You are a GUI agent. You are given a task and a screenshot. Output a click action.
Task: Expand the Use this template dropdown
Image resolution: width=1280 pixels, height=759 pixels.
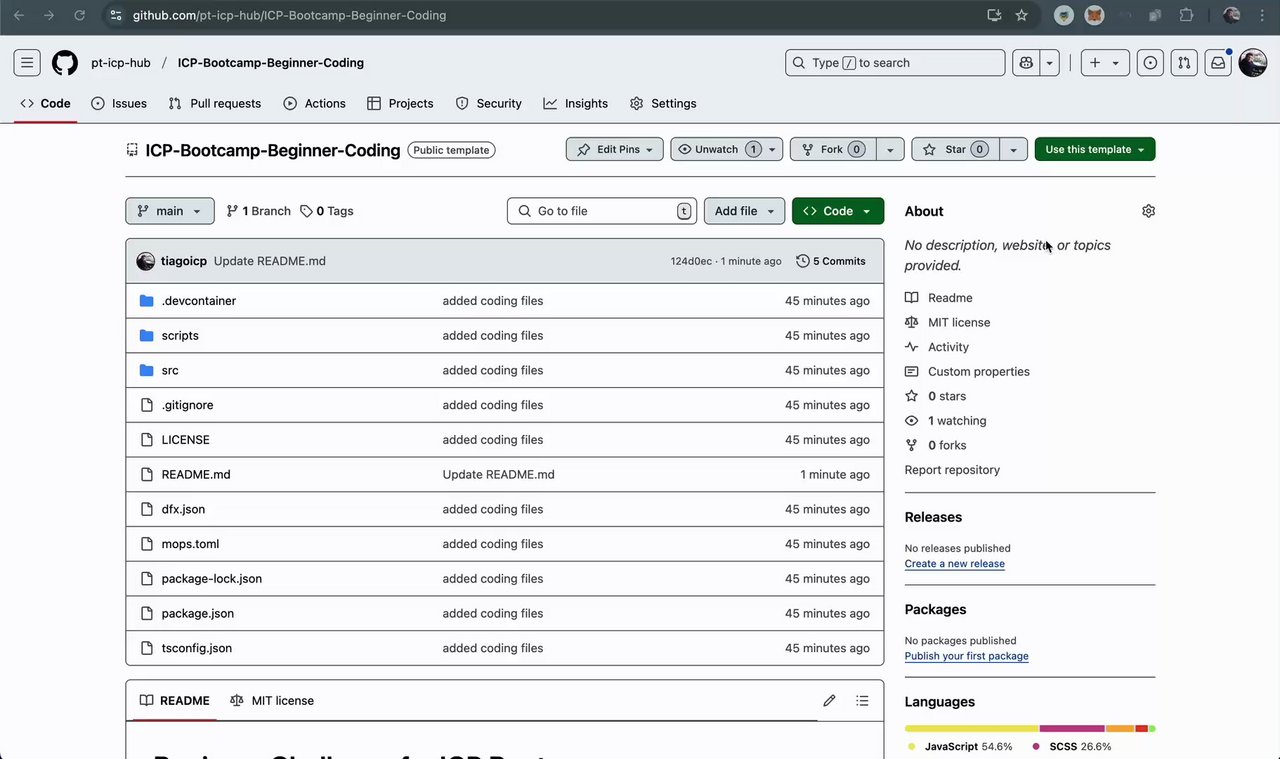point(1095,150)
